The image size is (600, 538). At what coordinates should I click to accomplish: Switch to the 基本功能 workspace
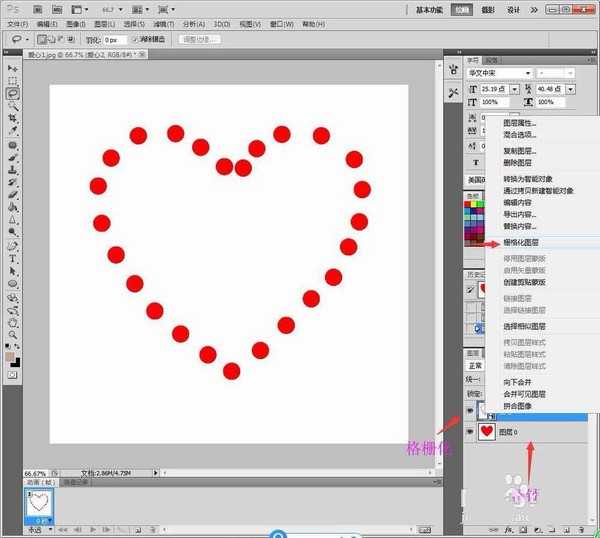(x=432, y=9)
